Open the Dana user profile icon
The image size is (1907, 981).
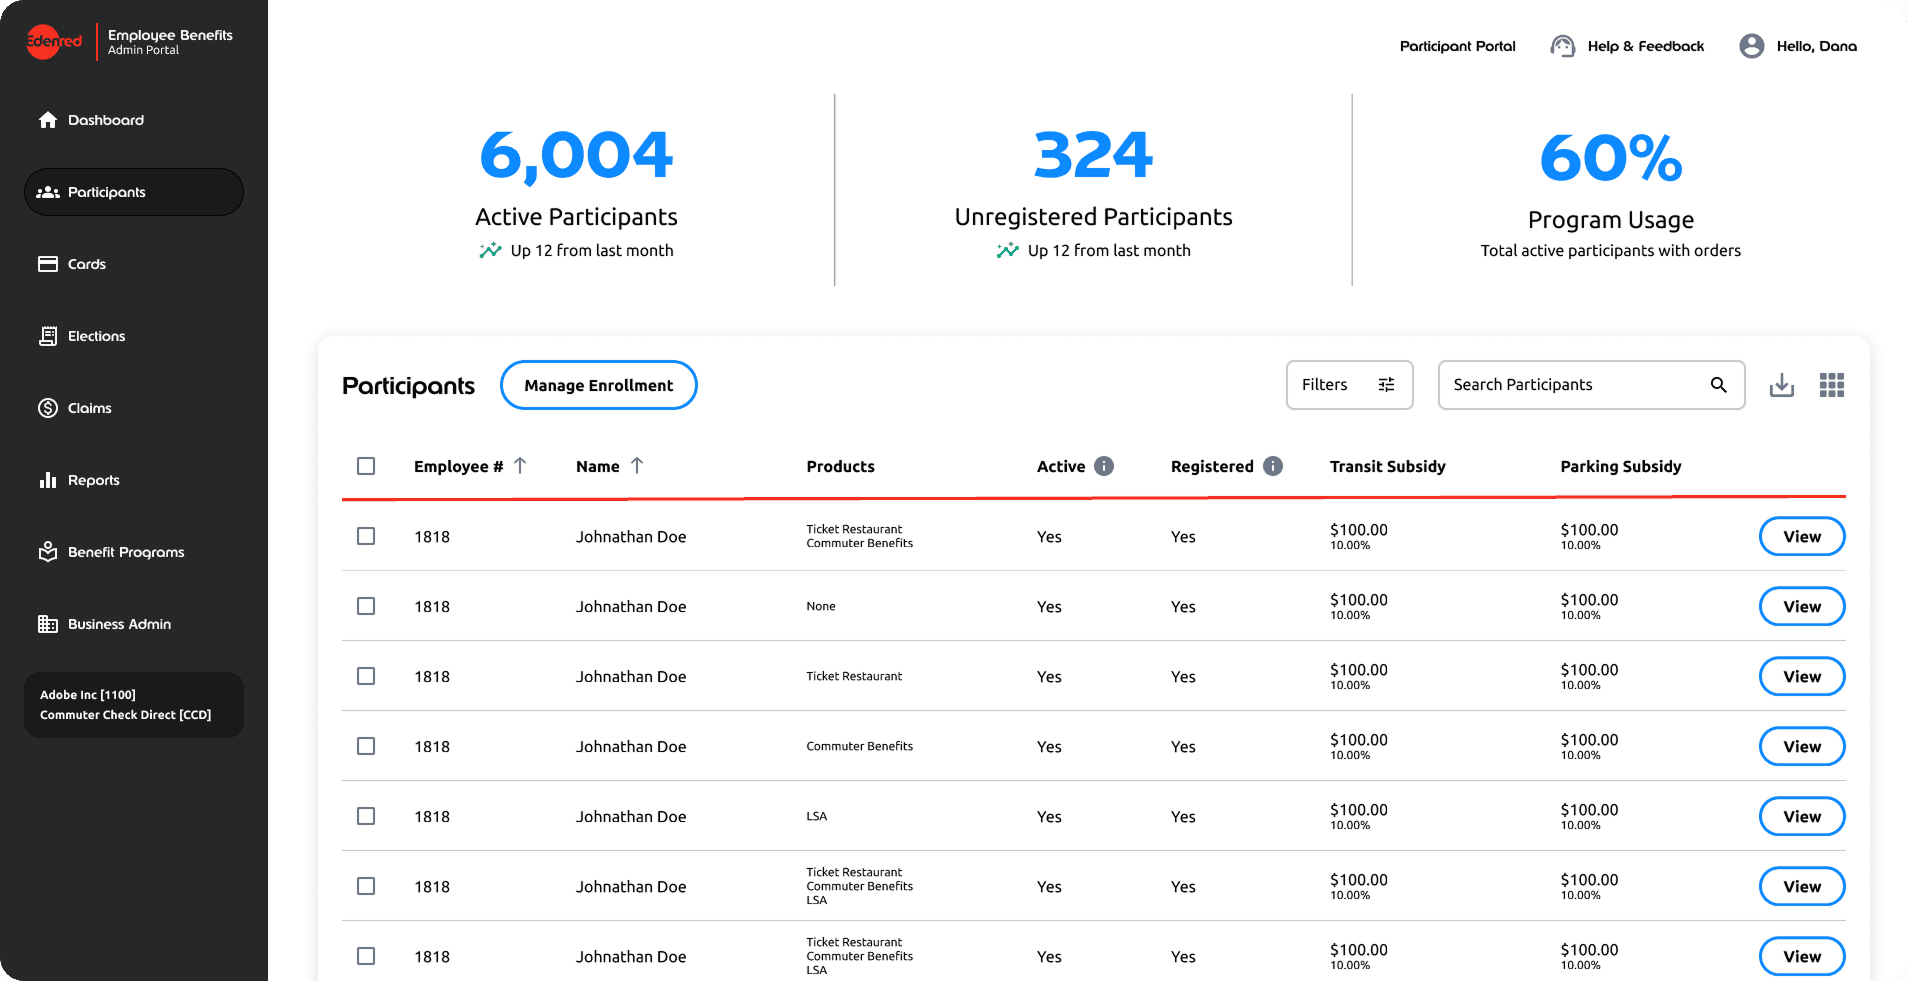point(1752,46)
